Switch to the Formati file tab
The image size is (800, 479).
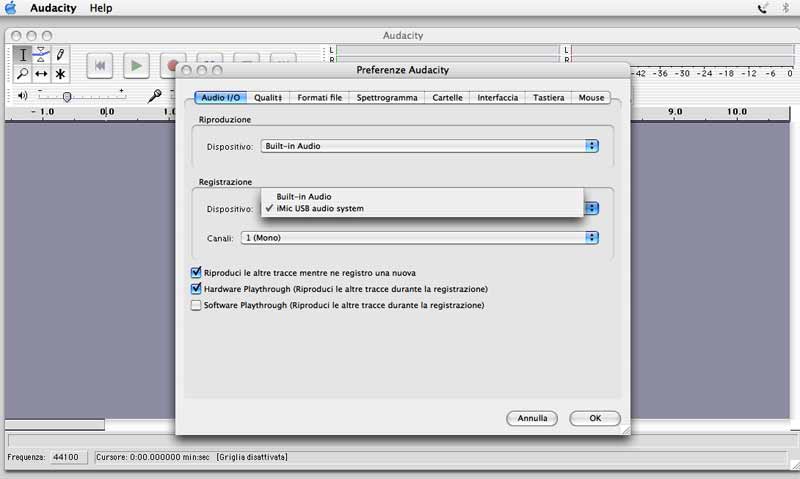point(319,97)
